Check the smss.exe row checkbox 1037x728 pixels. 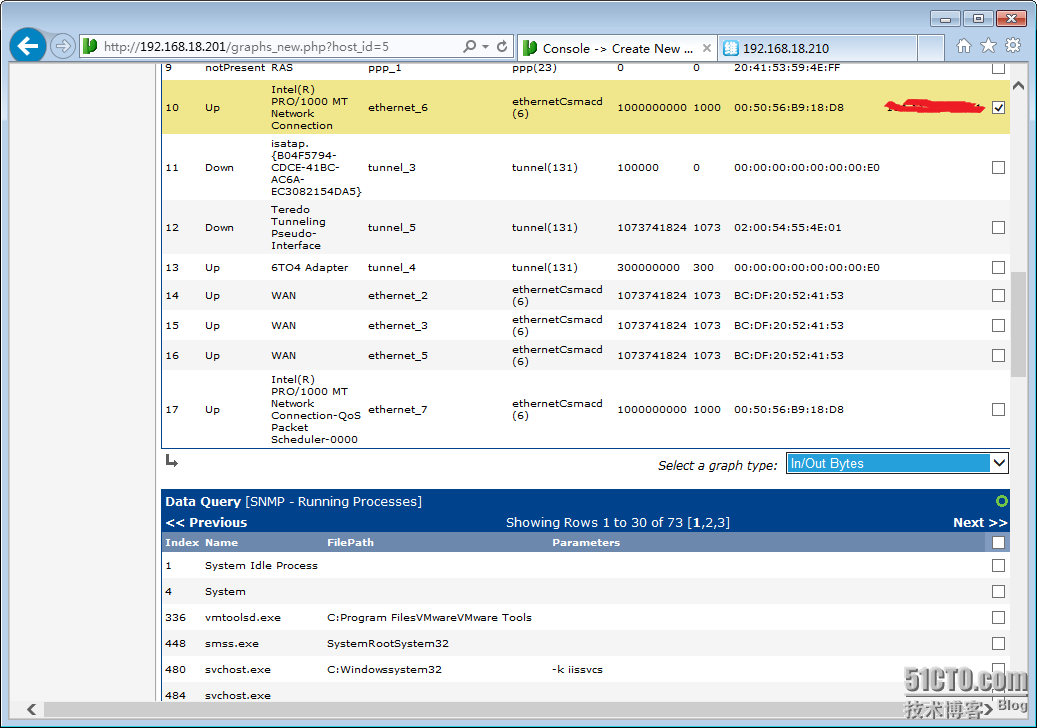click(x=999, y=643)
